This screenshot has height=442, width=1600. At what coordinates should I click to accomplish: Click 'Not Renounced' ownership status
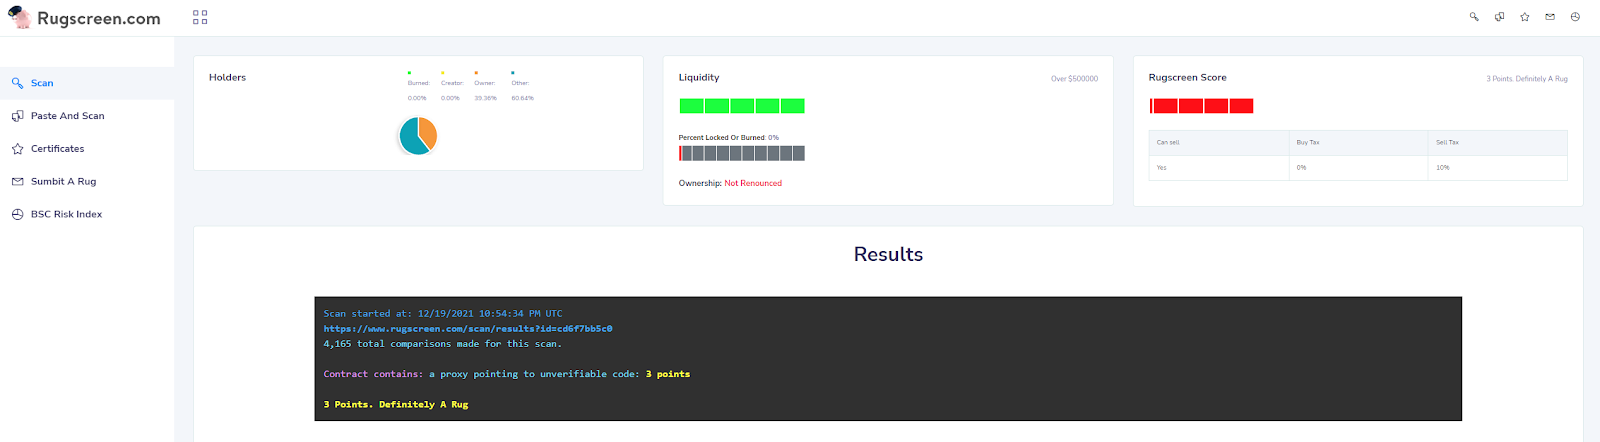click(x=753, y=183)
